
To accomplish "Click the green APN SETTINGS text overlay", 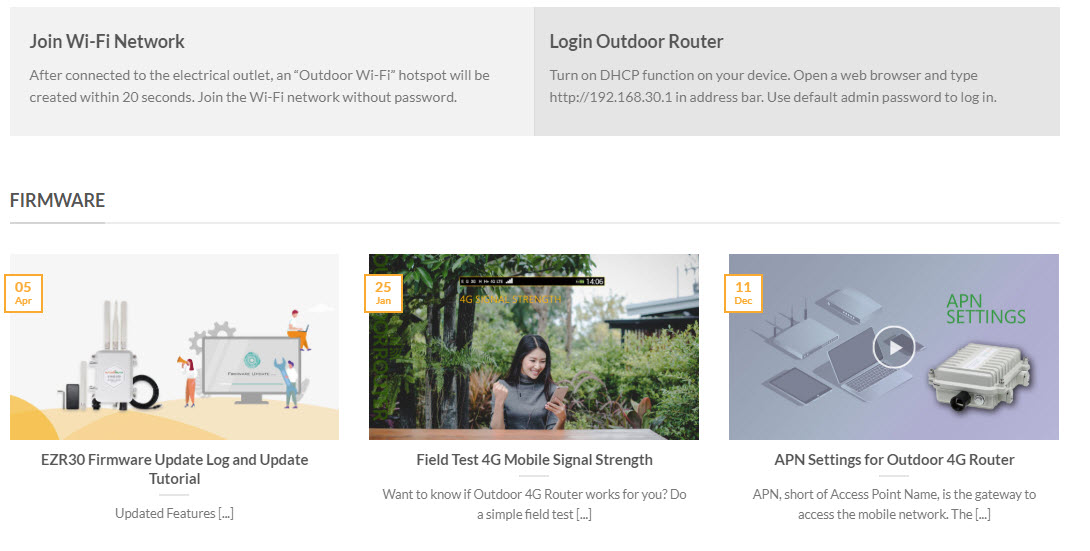I will tap(986, 309).
